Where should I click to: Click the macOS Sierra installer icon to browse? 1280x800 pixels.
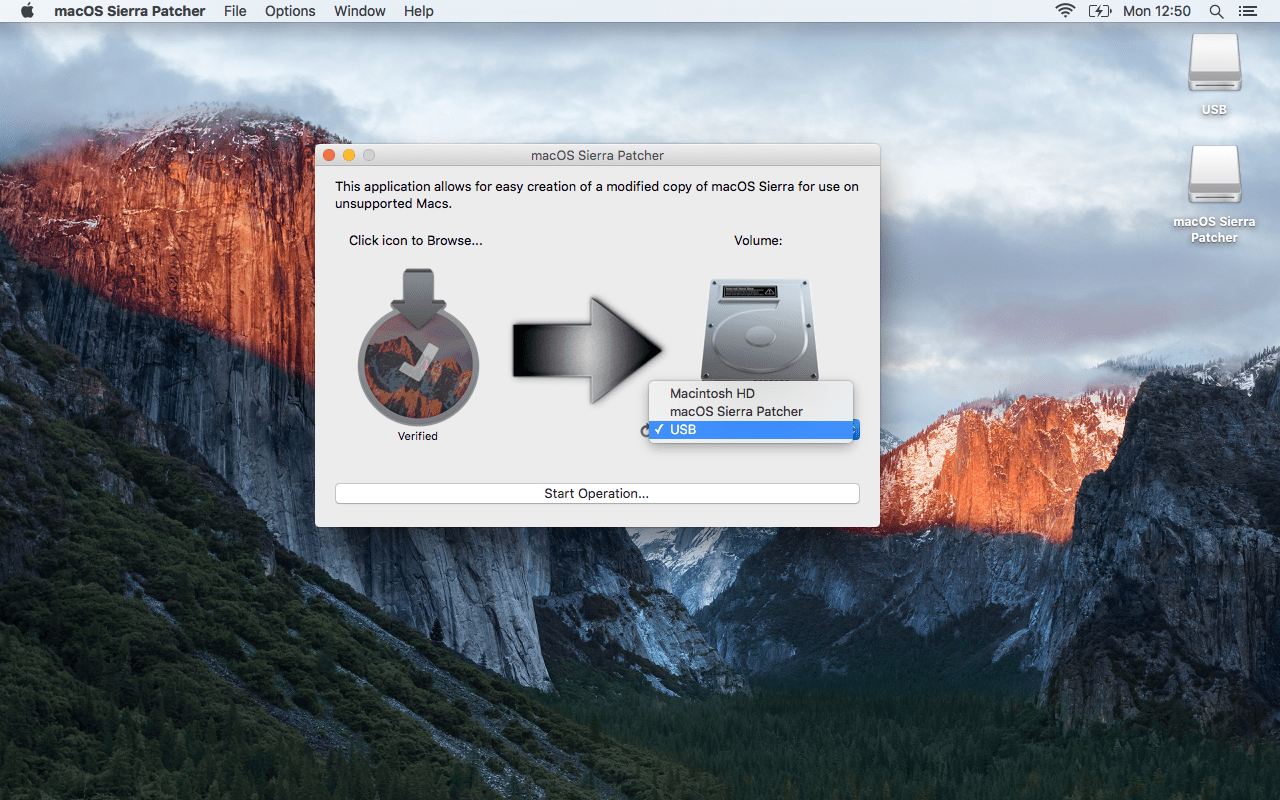pyautogui.click(x=418, y=347)
